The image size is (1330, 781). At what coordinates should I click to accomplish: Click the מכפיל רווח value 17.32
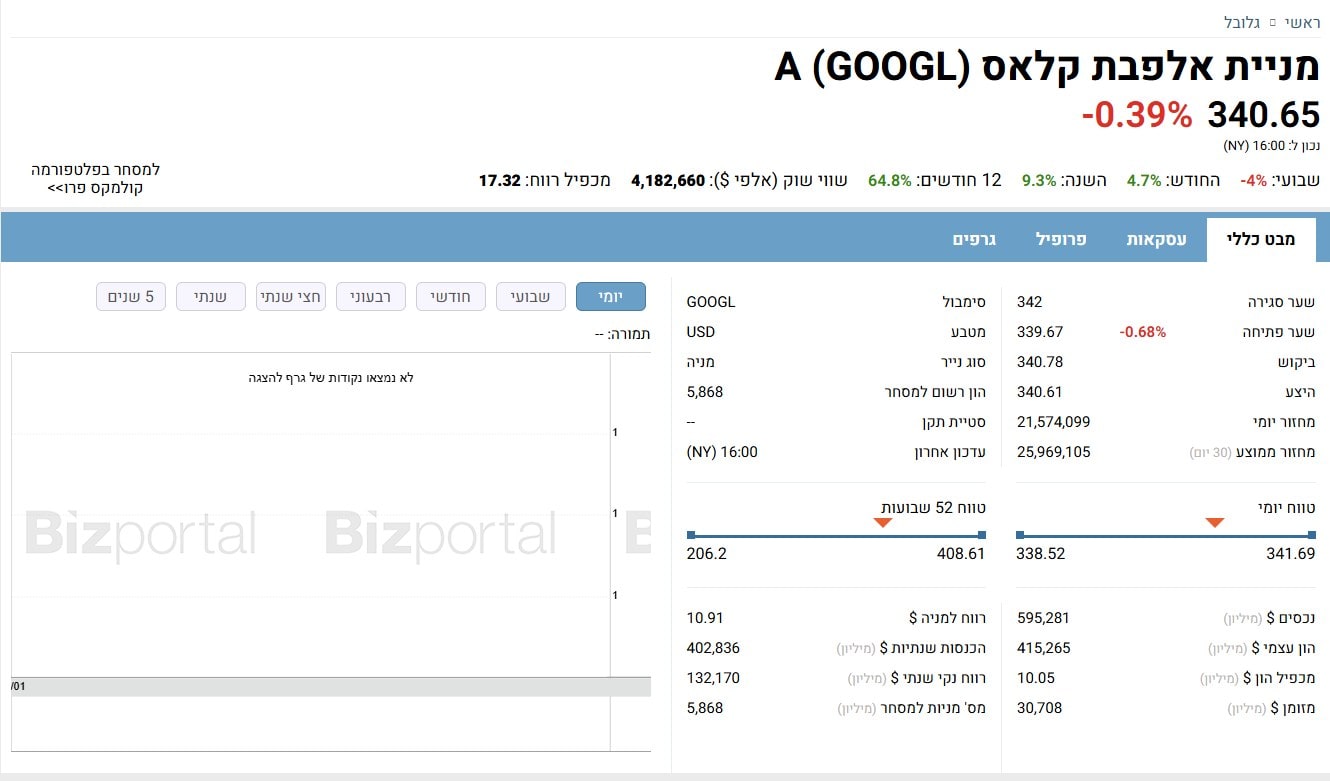500,181
